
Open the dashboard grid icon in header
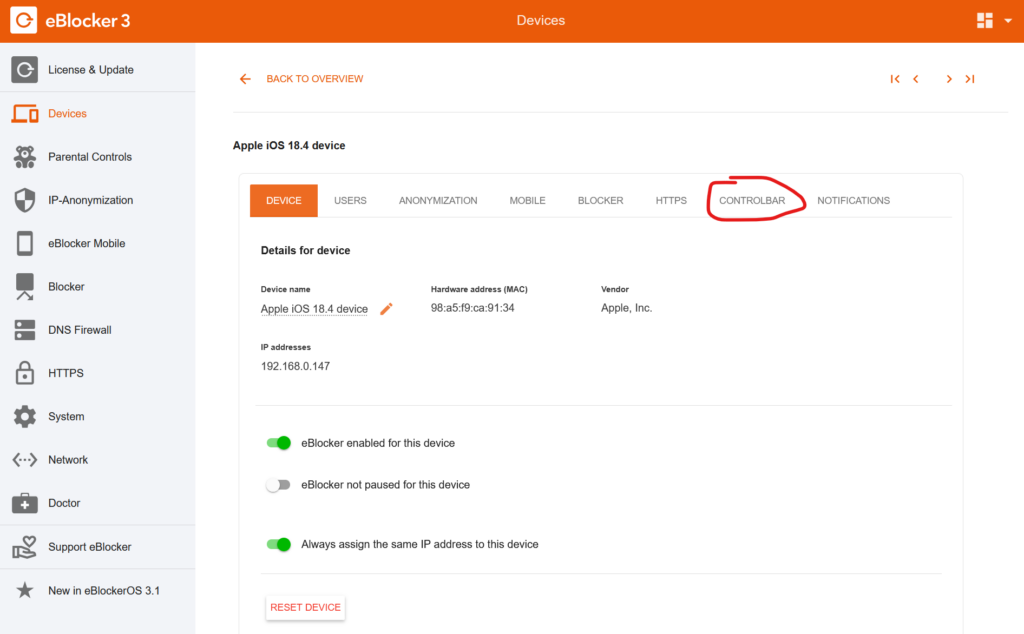[984, 21]
